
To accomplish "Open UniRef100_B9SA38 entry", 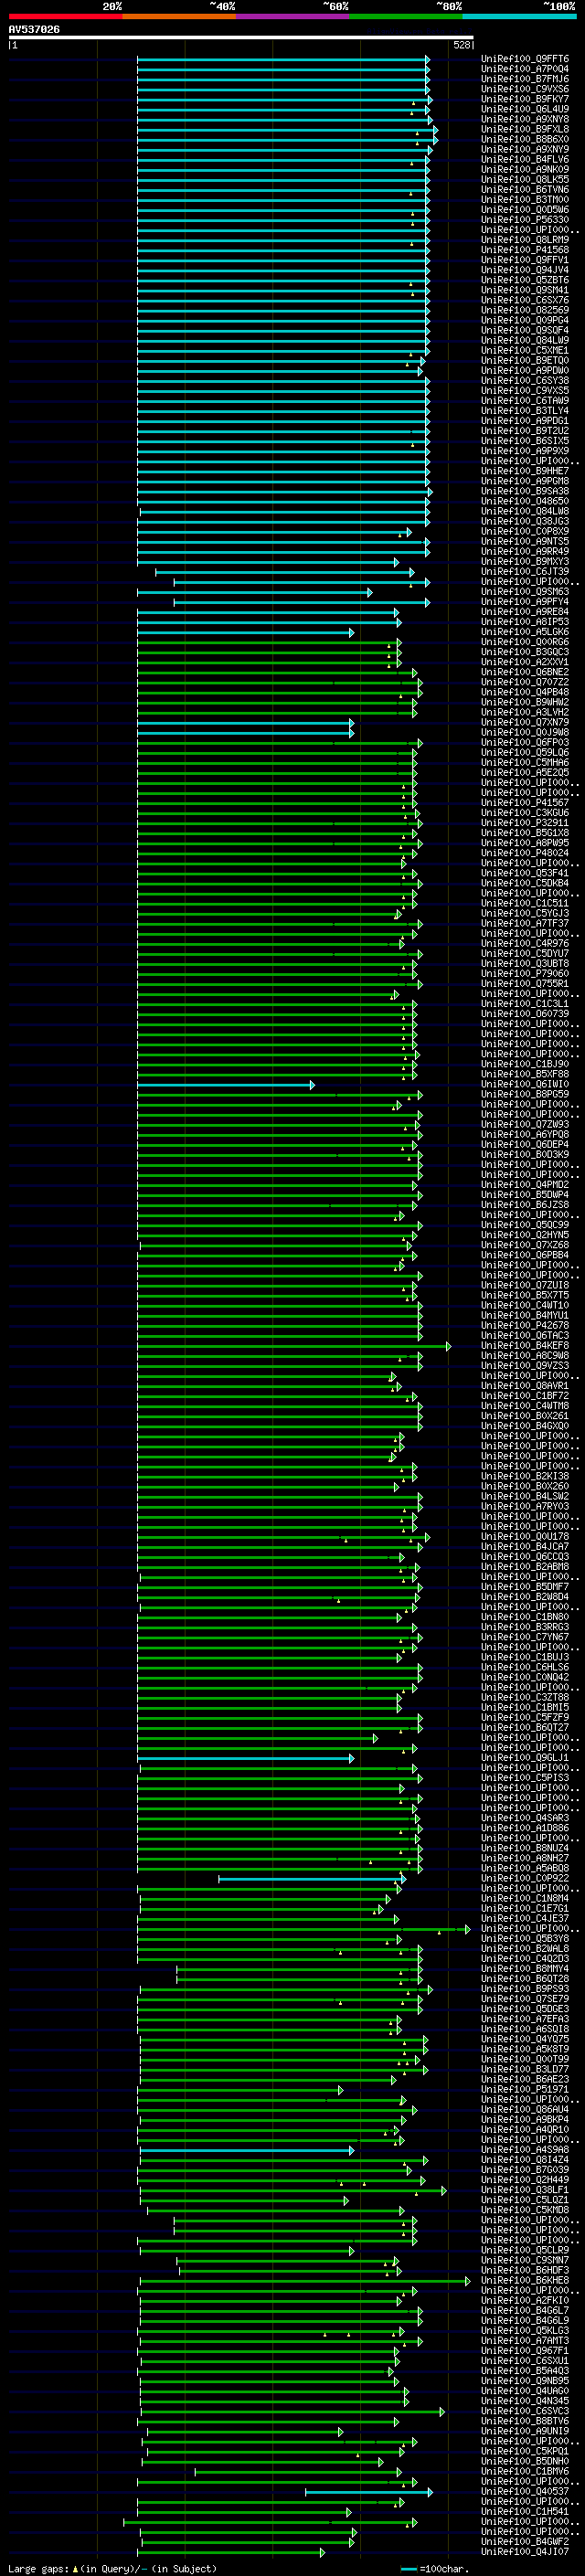I will pyautogui.click(x=525, y=491).
